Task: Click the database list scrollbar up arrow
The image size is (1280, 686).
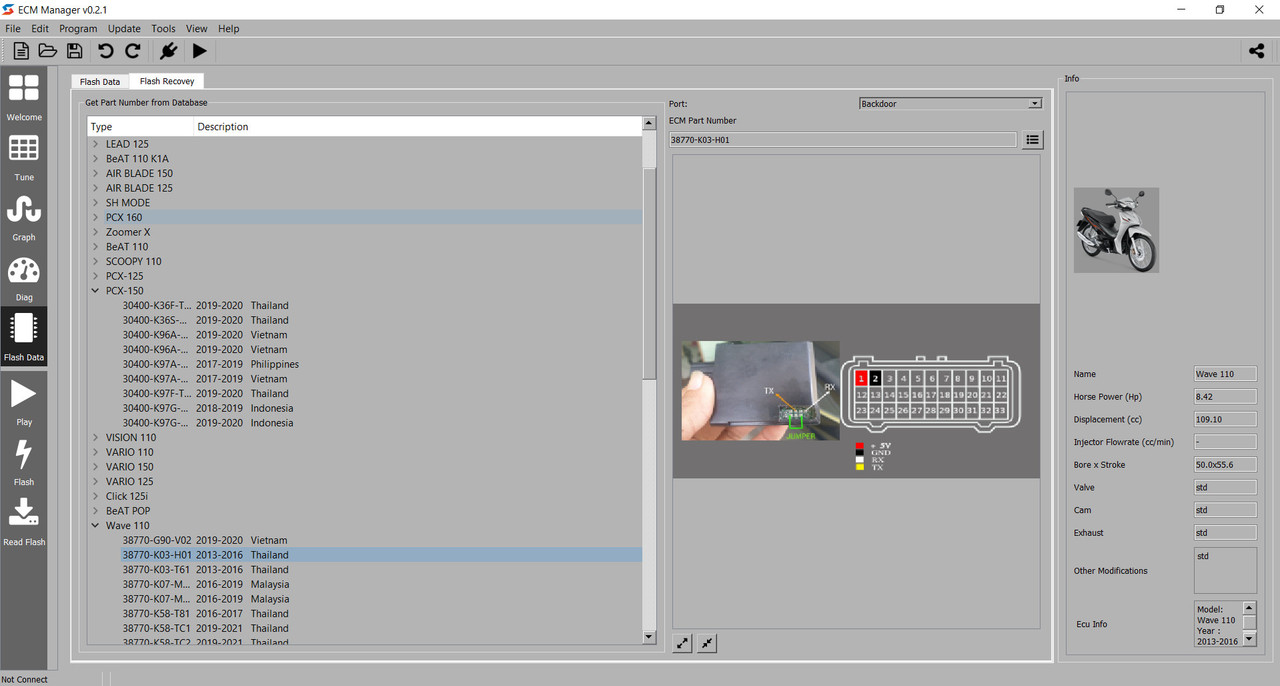Action: click(x=648, y=124)
